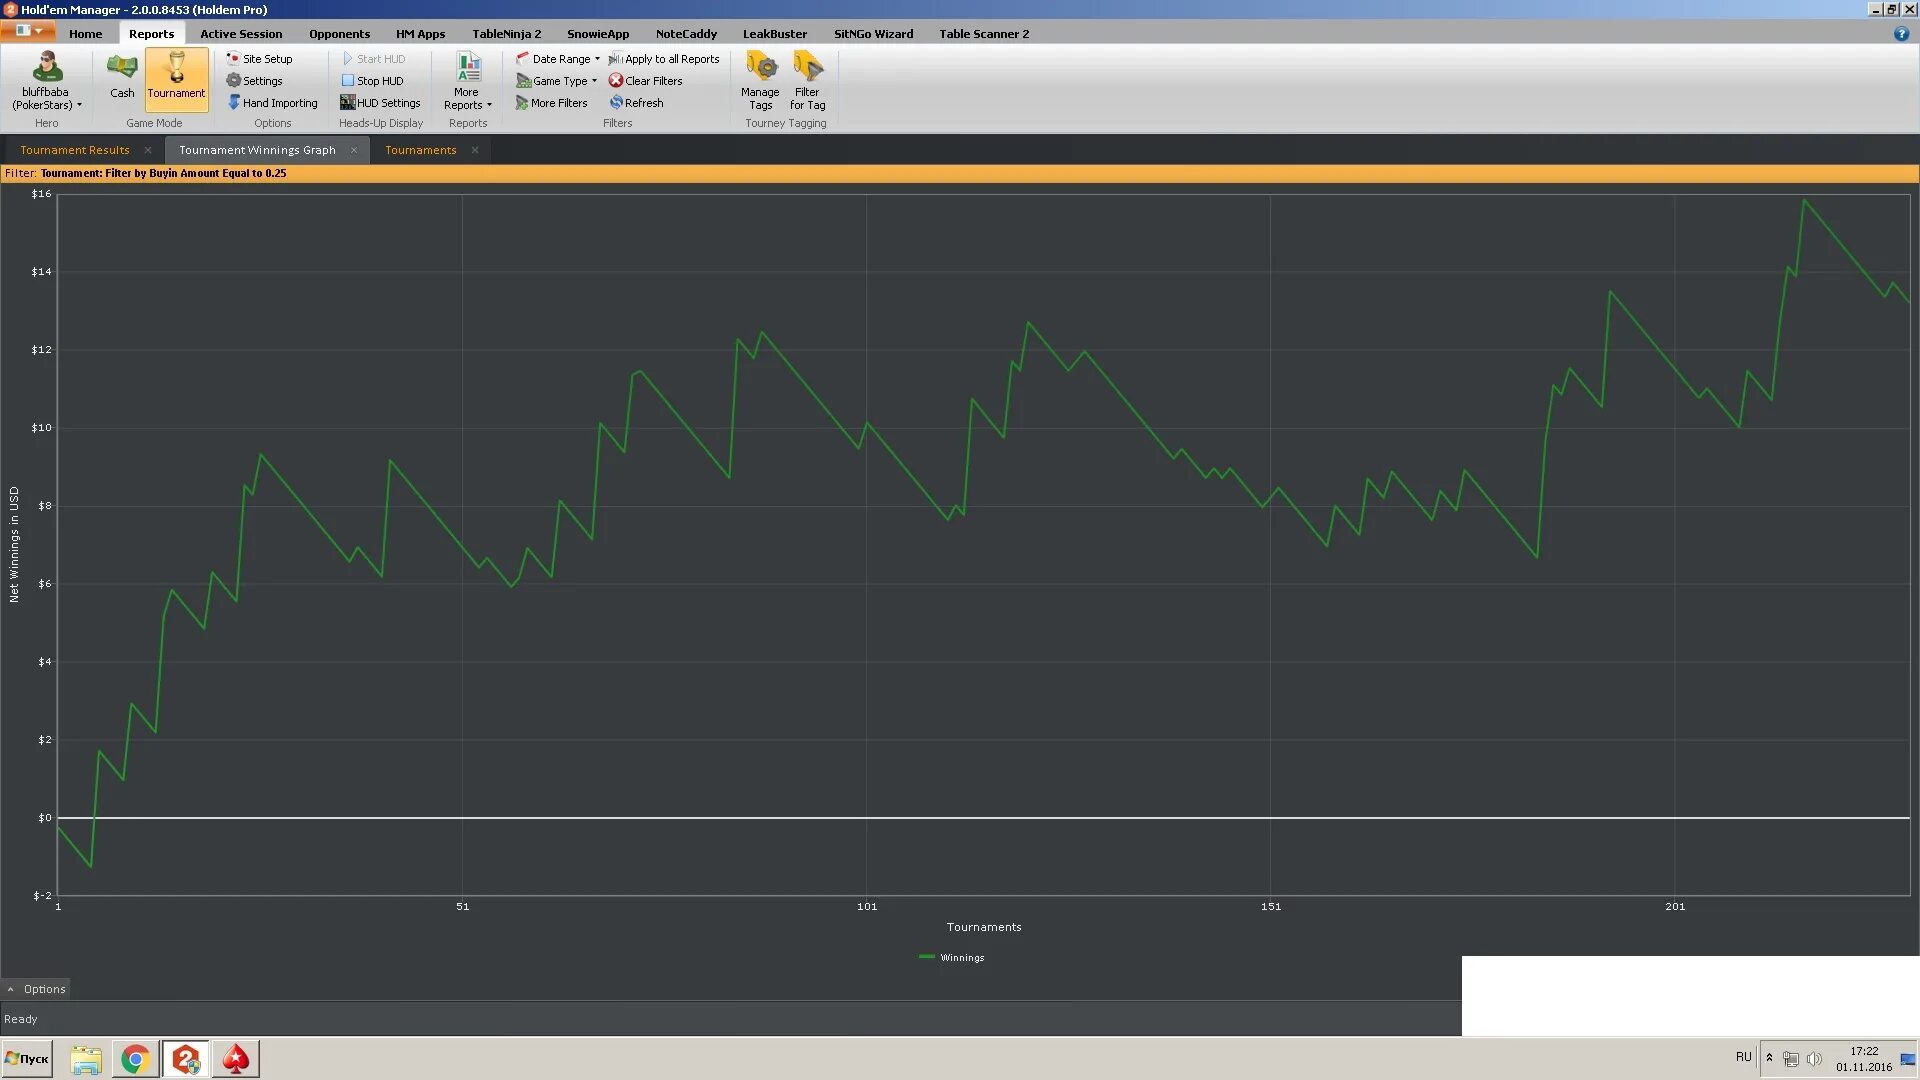
Task: Open the SitNGo Wizard tab
Action: click(873, 34)
